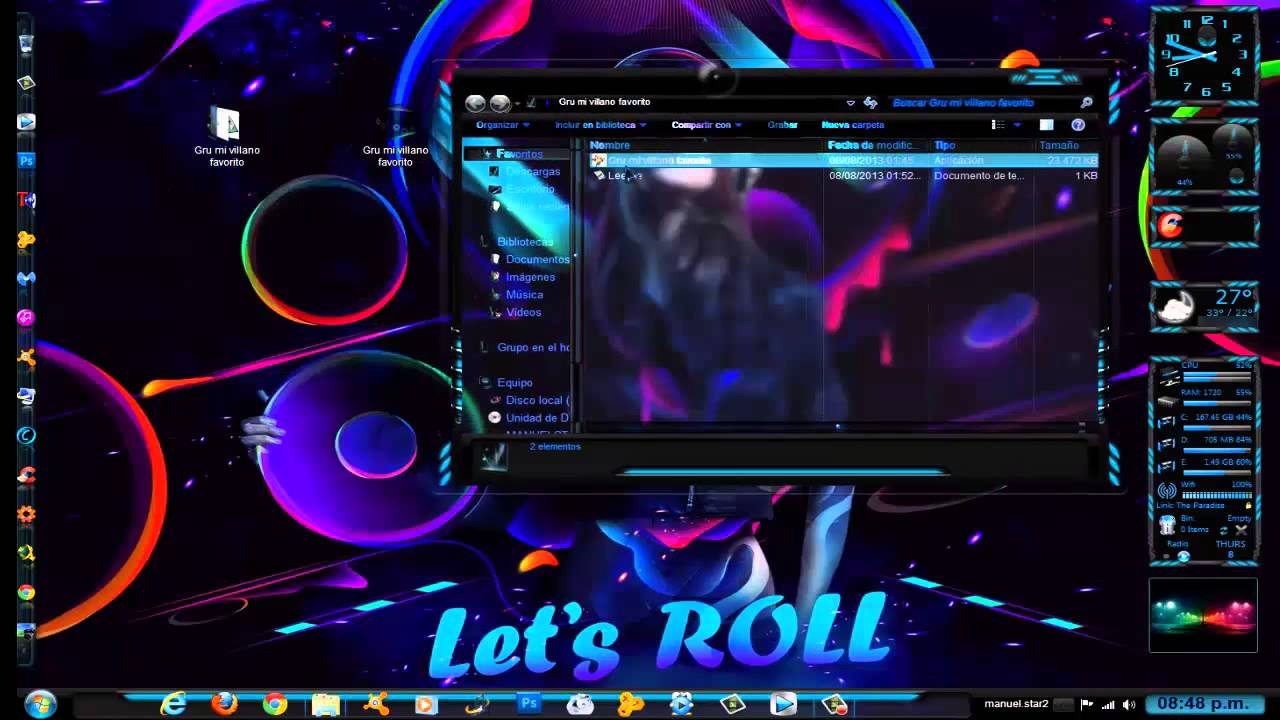Click the Windows Start orb
Screen dimensions: 1280x720
click(x=40, y=704)
